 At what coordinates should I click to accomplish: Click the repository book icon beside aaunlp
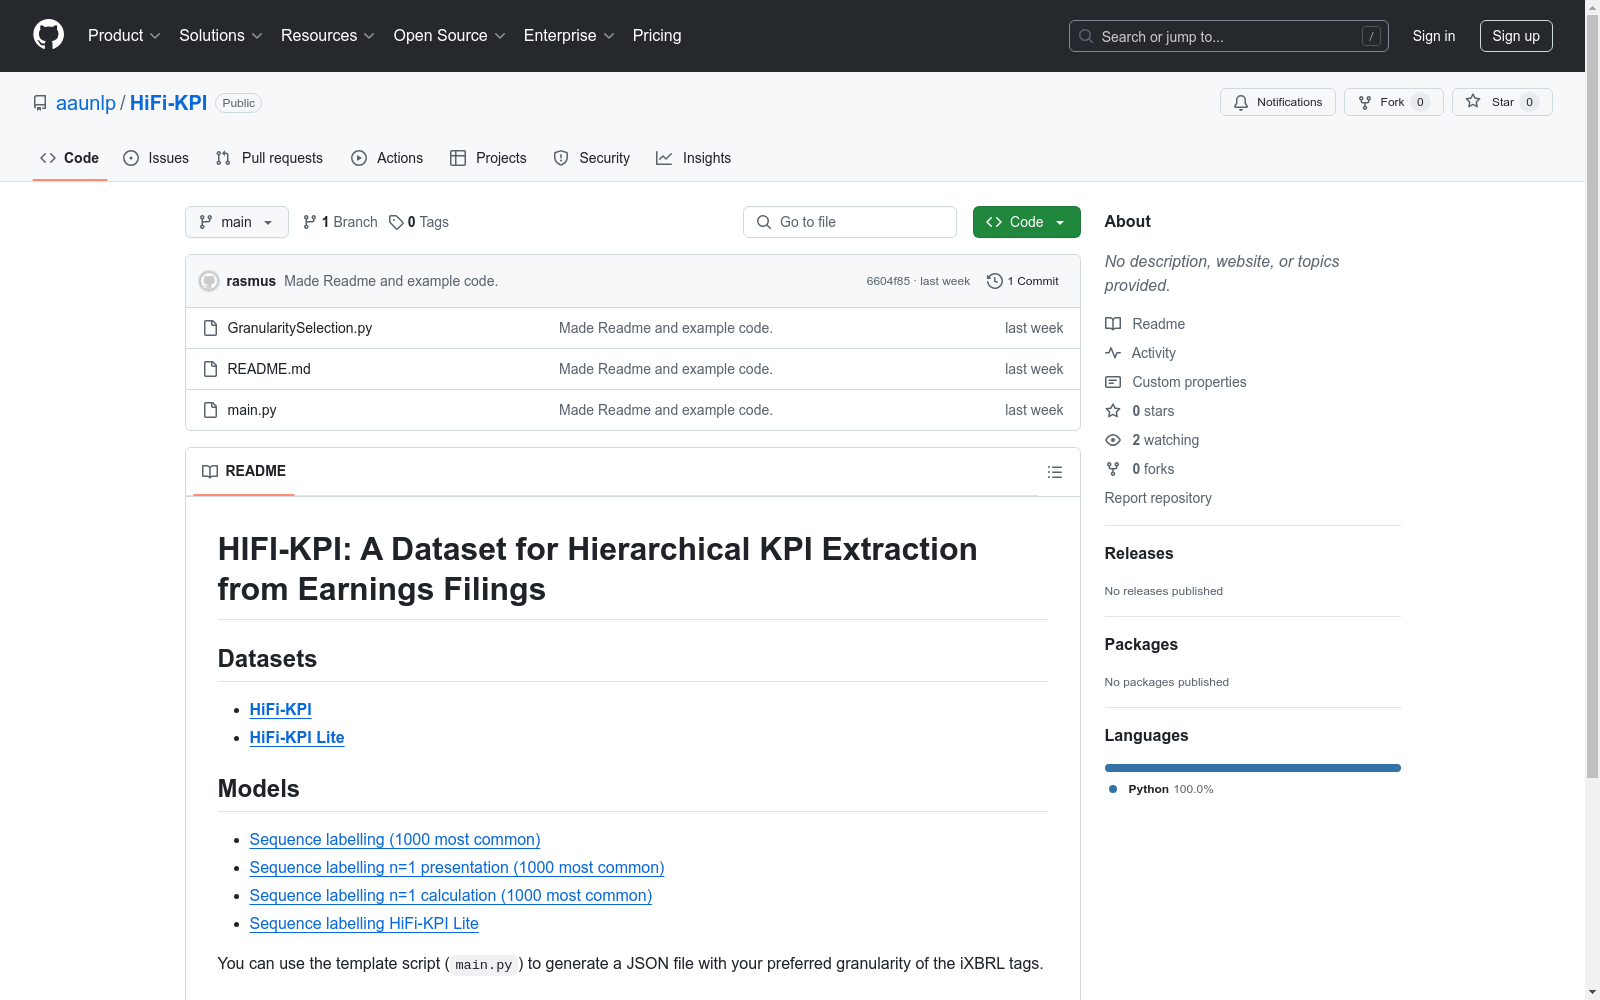pos(40,103)
